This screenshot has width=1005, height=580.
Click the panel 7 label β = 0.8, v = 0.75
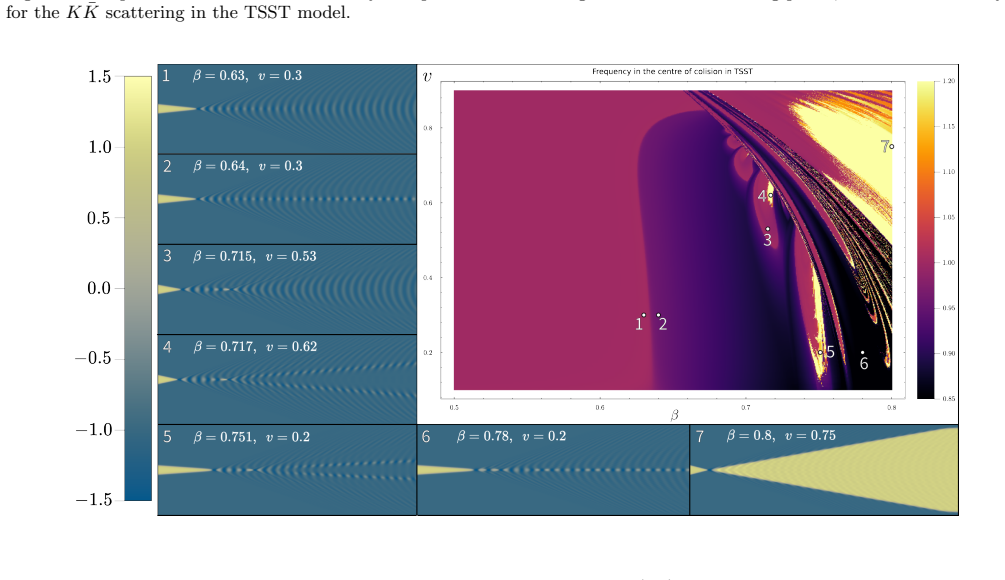[781, 436]
